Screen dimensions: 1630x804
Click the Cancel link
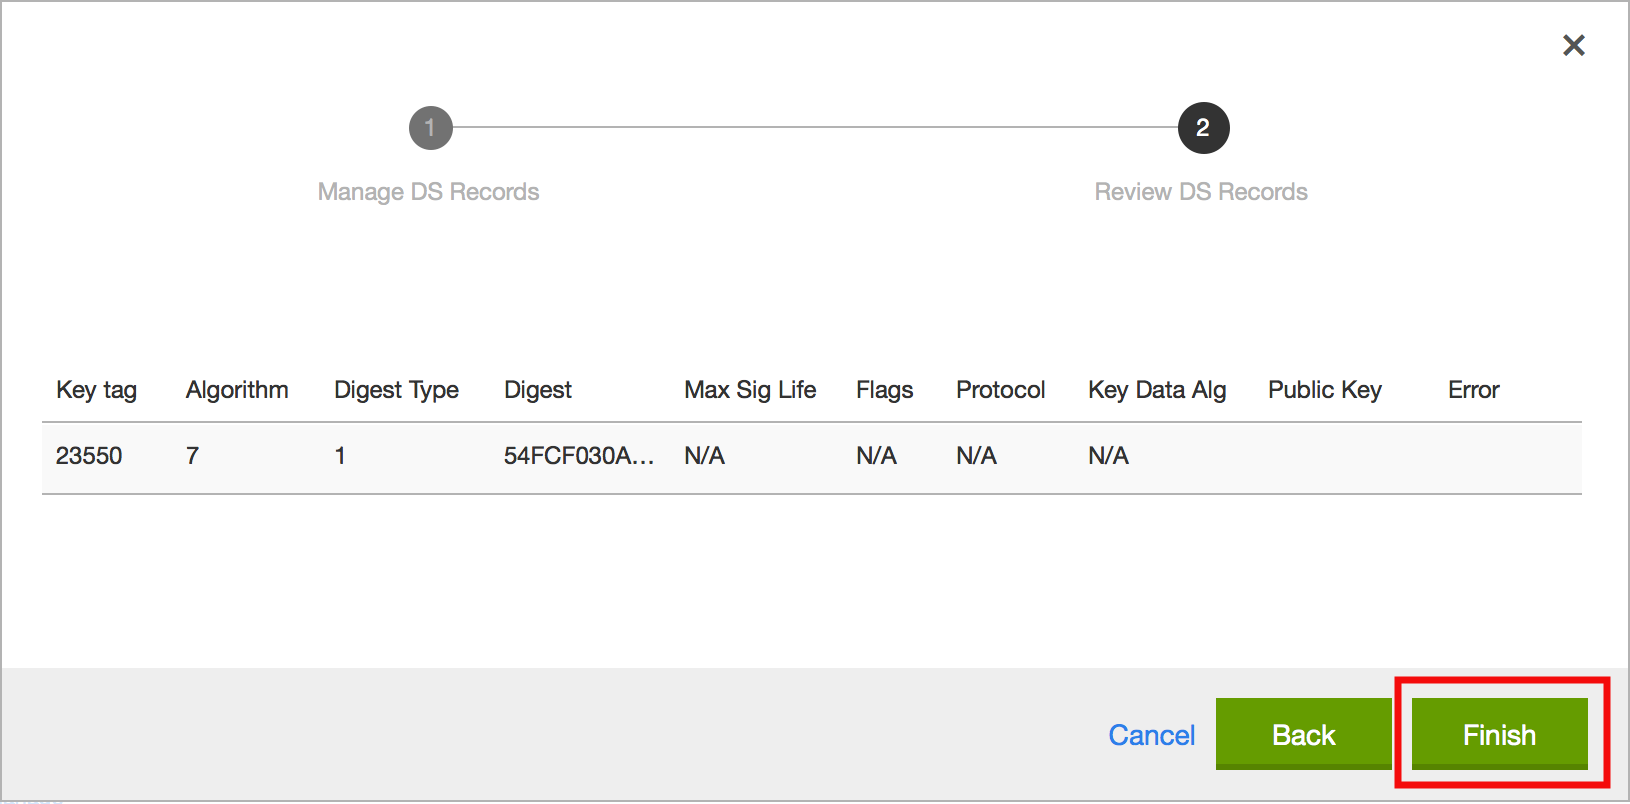click(1151, 735)
